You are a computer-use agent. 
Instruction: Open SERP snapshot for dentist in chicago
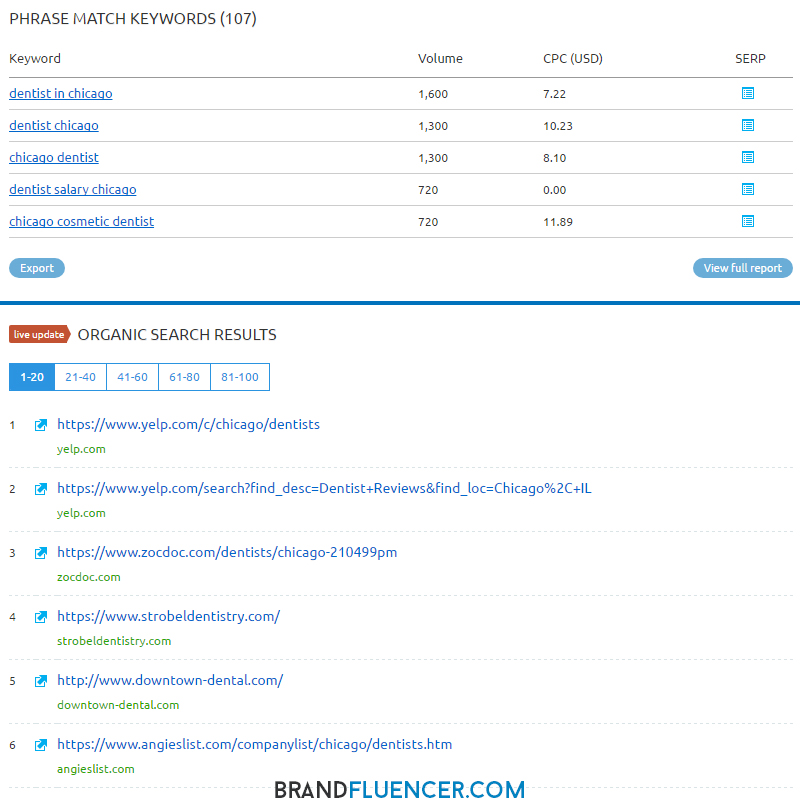click(747, 93)
